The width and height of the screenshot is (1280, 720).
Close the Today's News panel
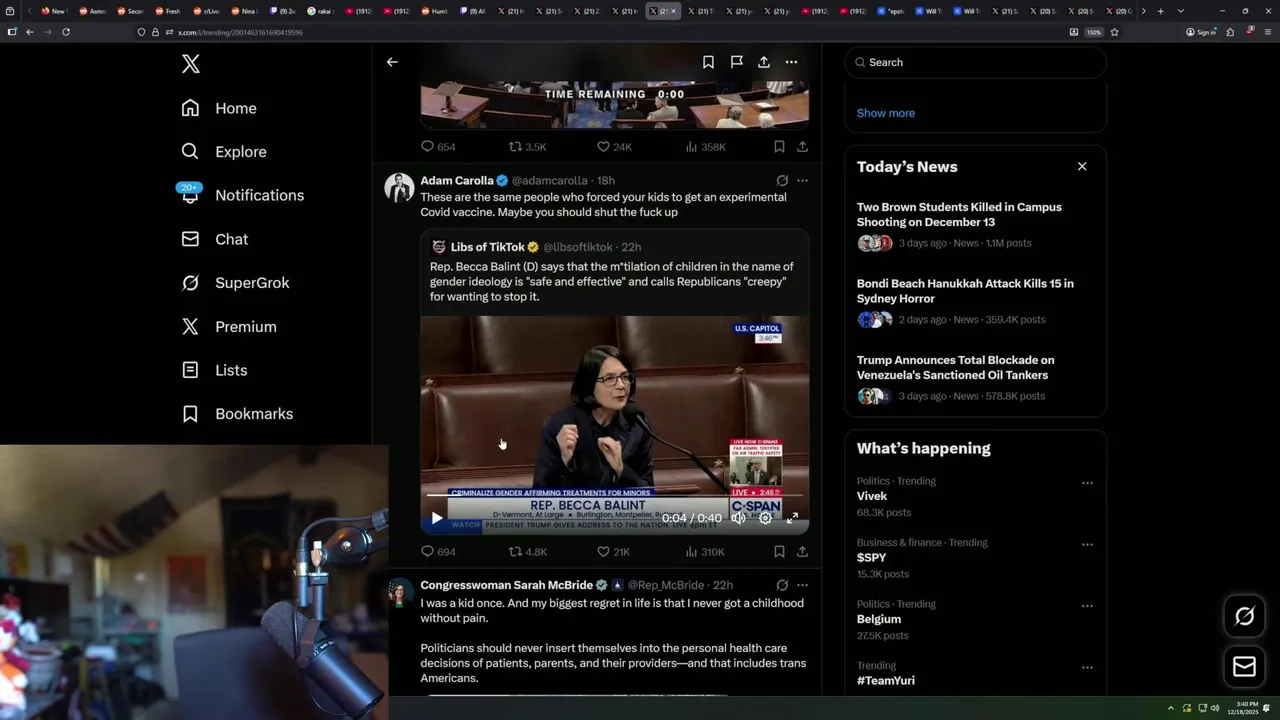point(1082,167)
